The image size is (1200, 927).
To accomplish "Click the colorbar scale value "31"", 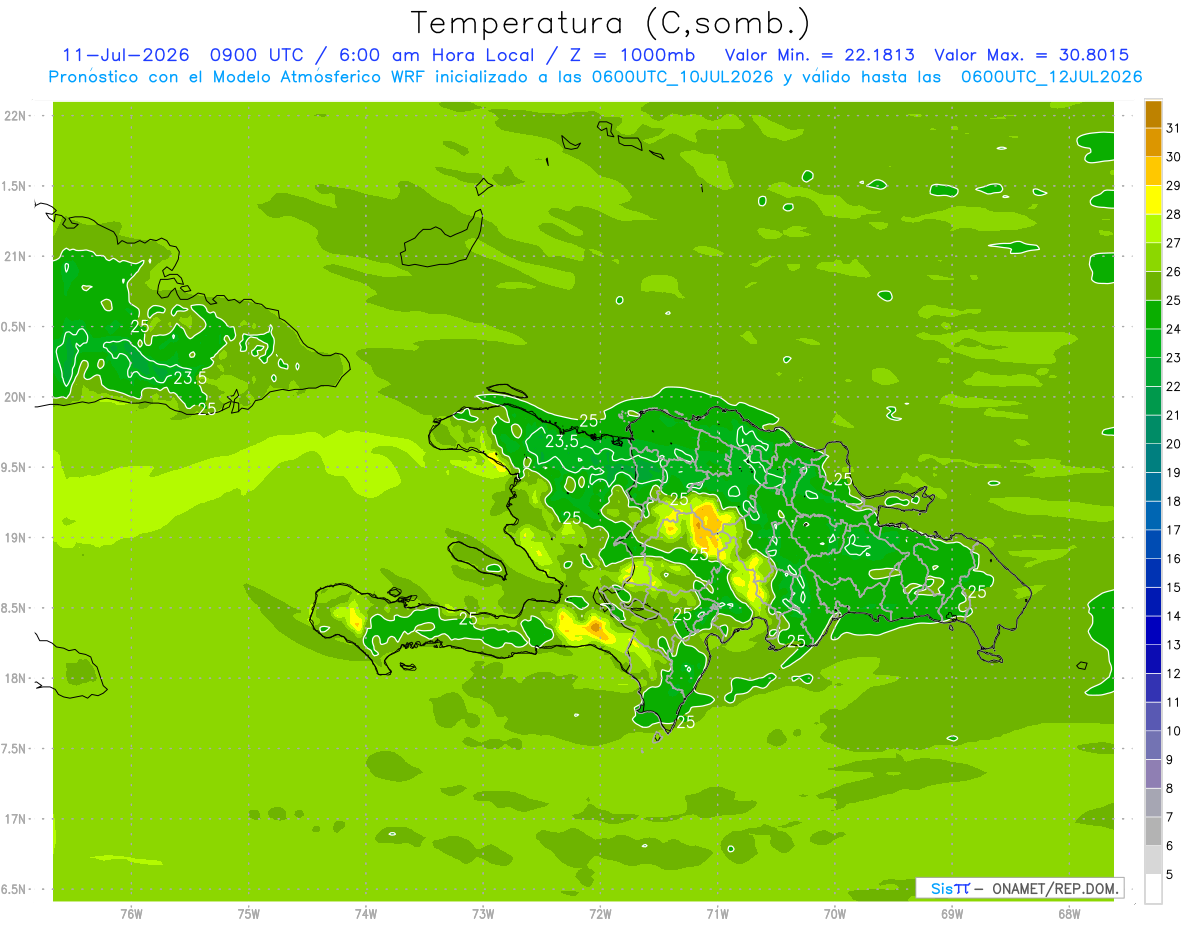I will pyautogui.click(x=1173, y=128).
